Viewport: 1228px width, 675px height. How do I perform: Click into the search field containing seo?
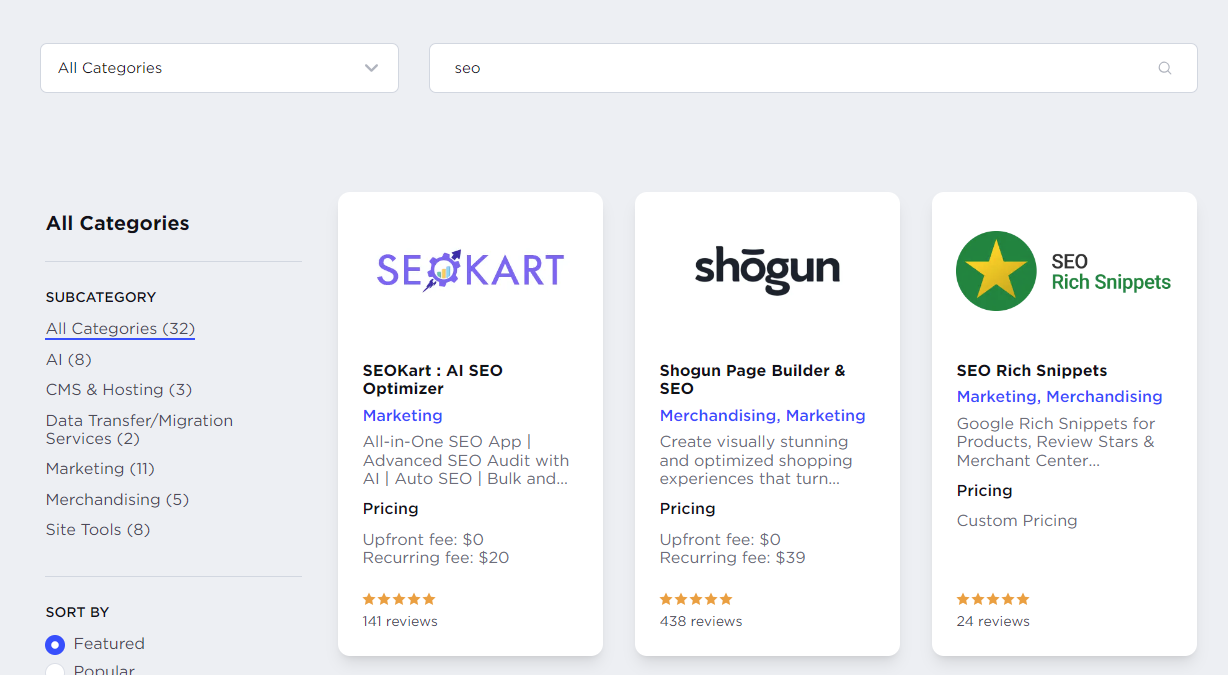(813, 68)
